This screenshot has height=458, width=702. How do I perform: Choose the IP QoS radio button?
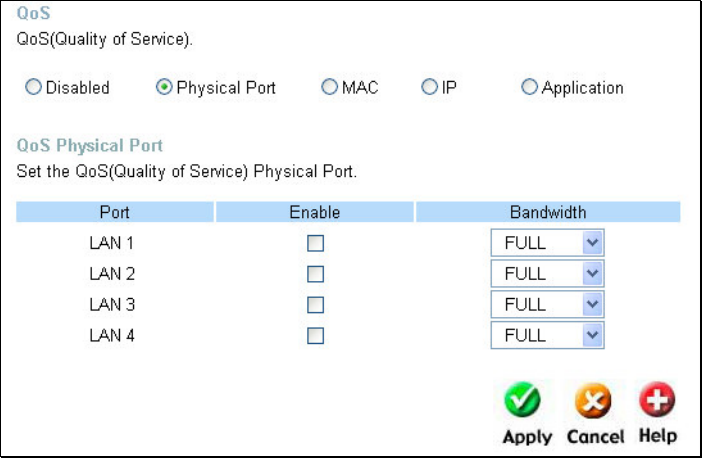click(430, 88)
